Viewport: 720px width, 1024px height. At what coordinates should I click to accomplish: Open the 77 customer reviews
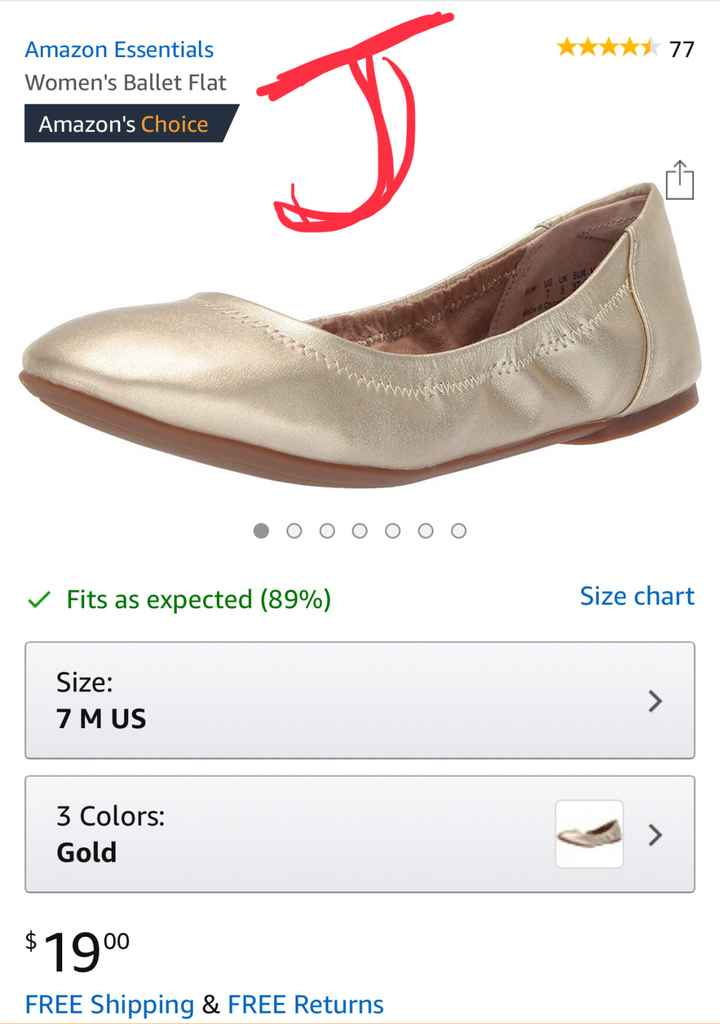point(682,47)
